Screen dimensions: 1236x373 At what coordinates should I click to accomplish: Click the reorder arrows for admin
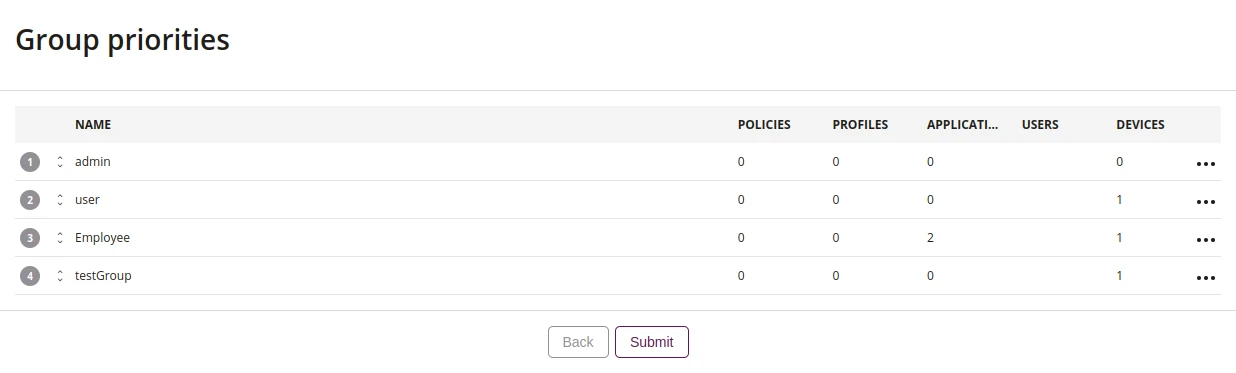[60, 162]
